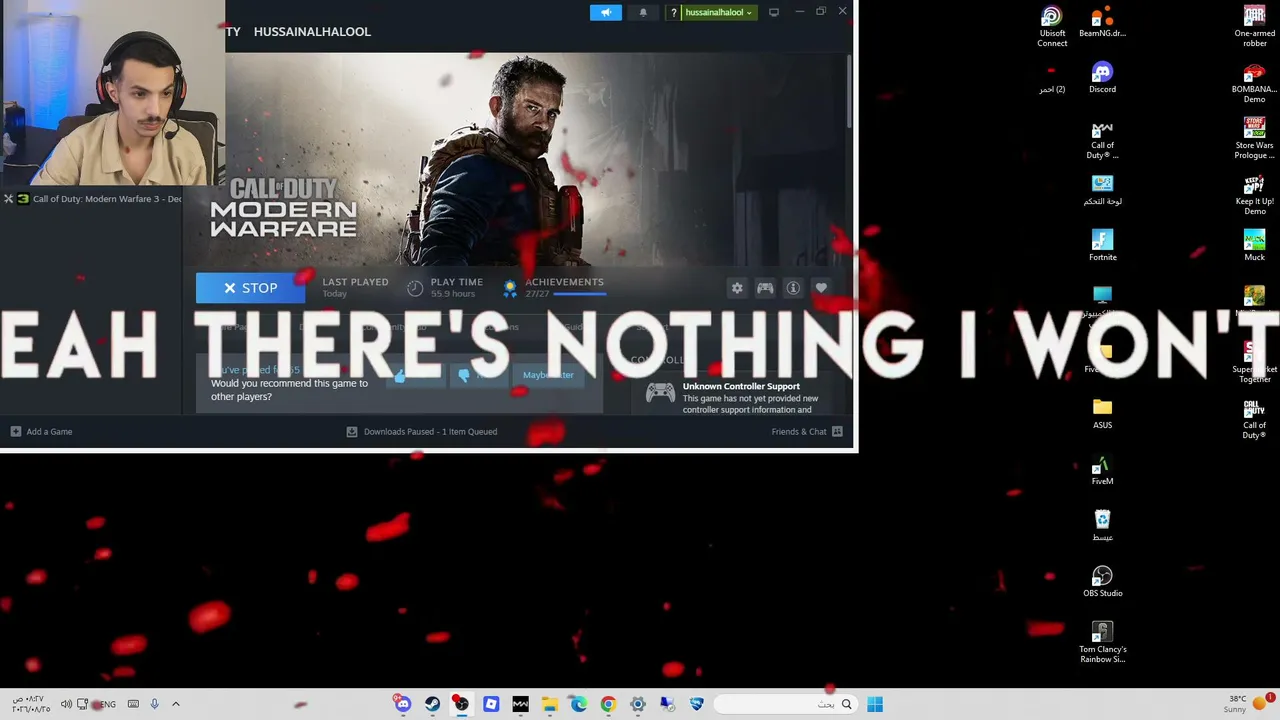
Task: Open Fortnite desktop shortcut
Action: click(x=1102, y=246)
